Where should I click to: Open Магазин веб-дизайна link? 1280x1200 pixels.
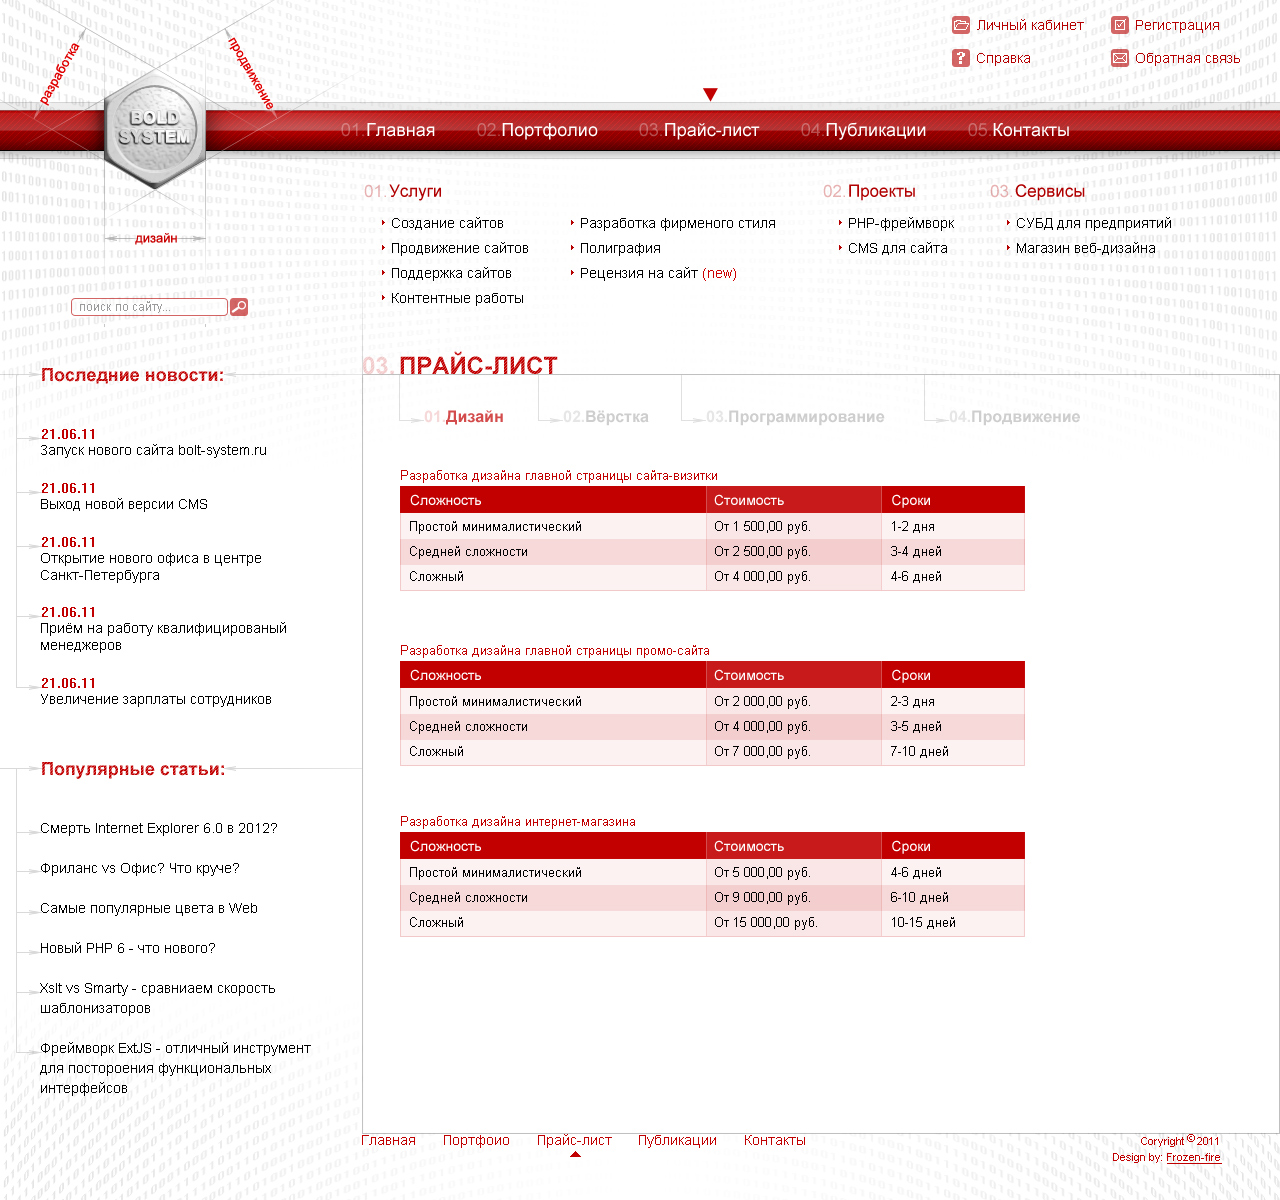1086,248
